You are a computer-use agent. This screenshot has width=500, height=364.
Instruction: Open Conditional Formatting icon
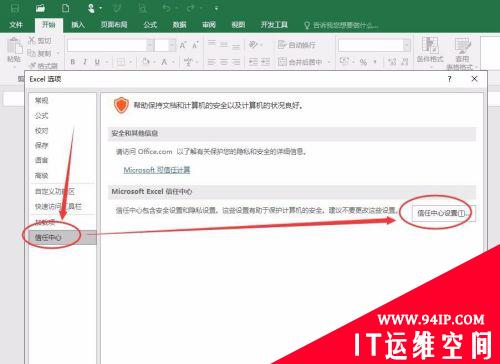click(x=430, y=50)
